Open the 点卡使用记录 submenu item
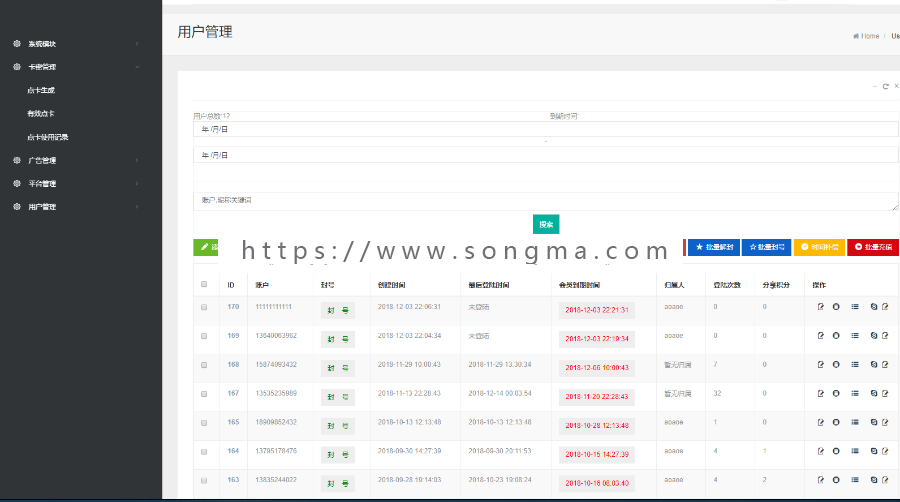Viewport: 900px width, 502px height. 48,137
